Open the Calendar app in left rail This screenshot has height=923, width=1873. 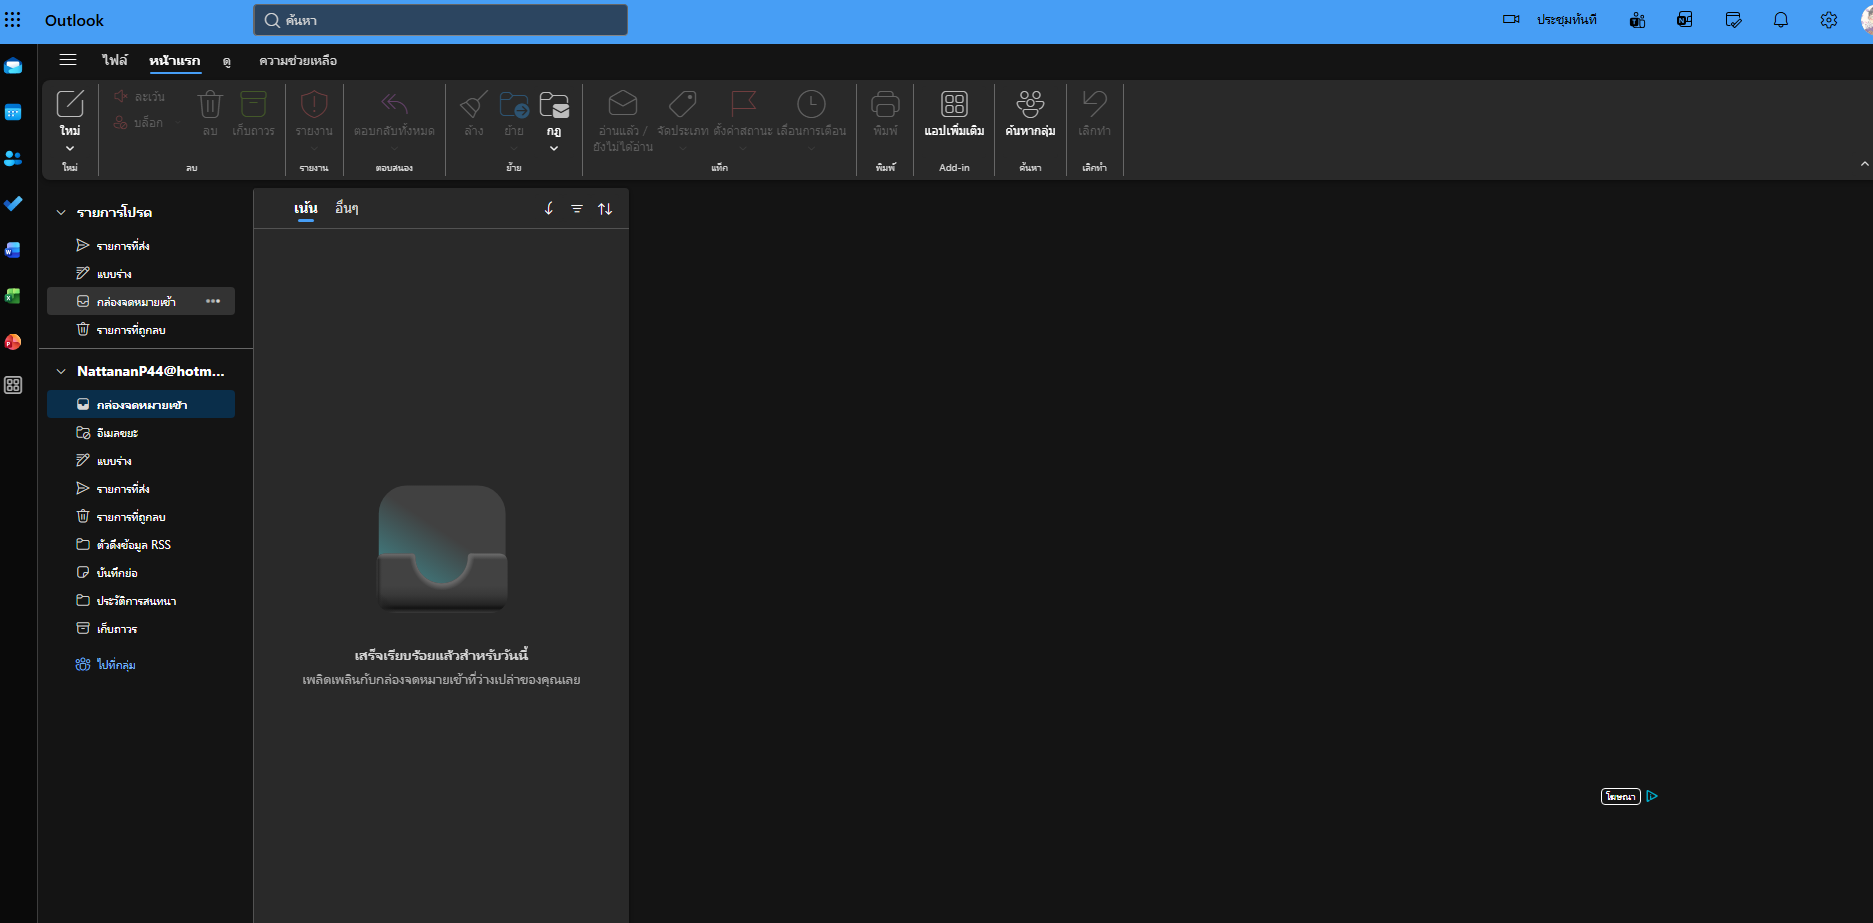pos(13,112)
